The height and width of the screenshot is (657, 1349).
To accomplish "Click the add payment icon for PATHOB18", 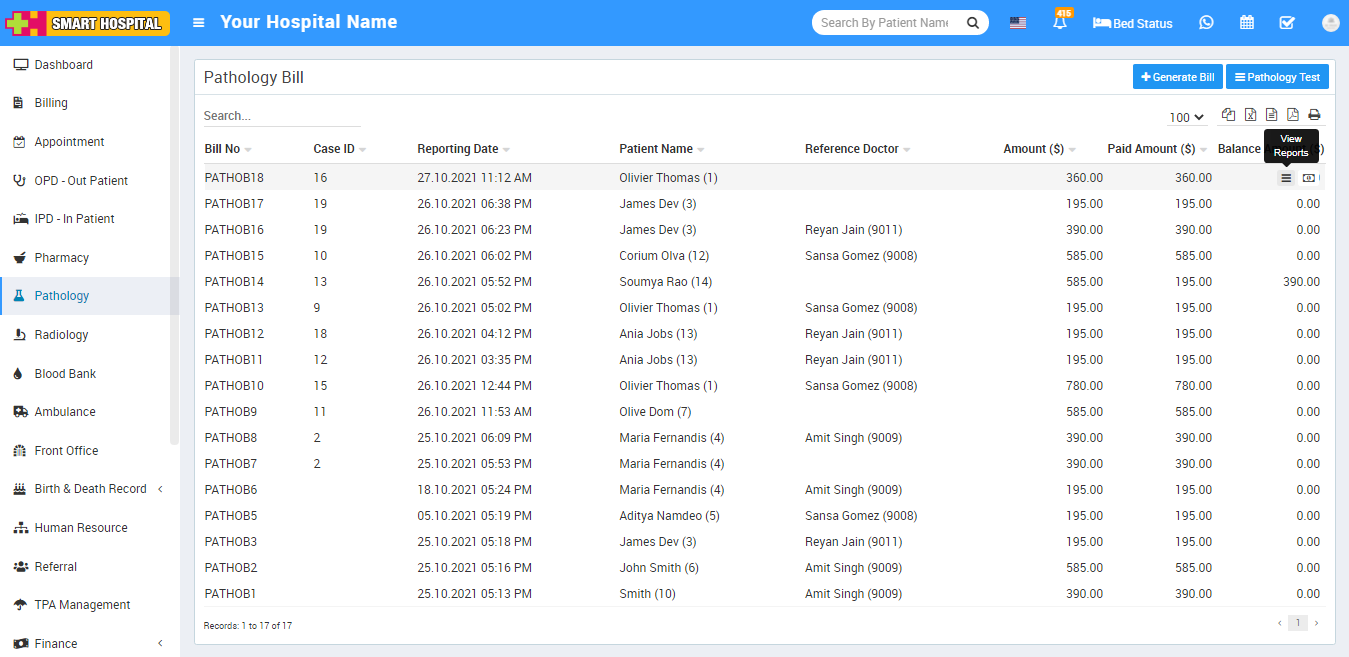I will tap(1309, 178).
